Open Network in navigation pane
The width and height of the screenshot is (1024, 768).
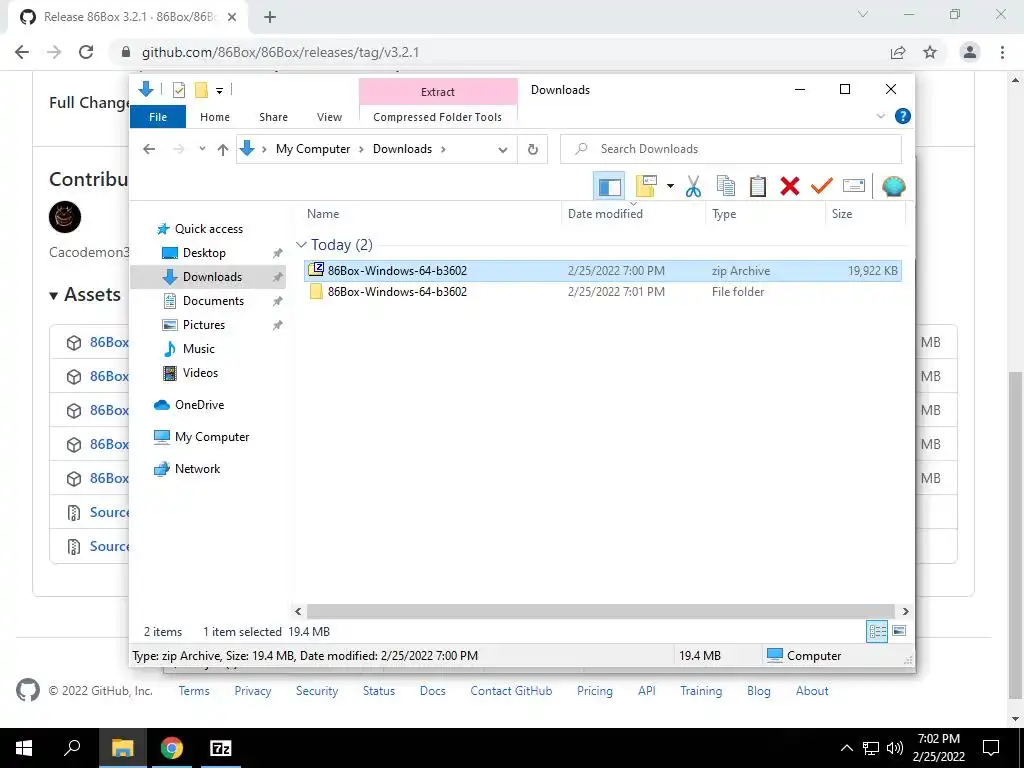[x=197, y=469]
